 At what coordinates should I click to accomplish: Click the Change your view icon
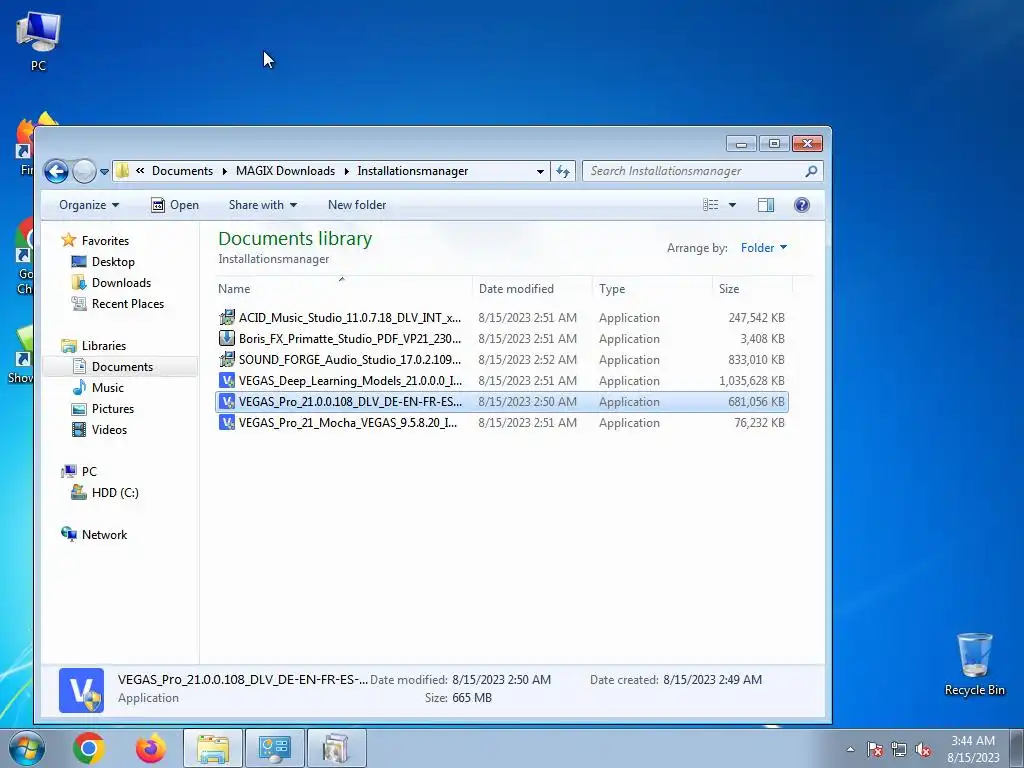[711, 205]
